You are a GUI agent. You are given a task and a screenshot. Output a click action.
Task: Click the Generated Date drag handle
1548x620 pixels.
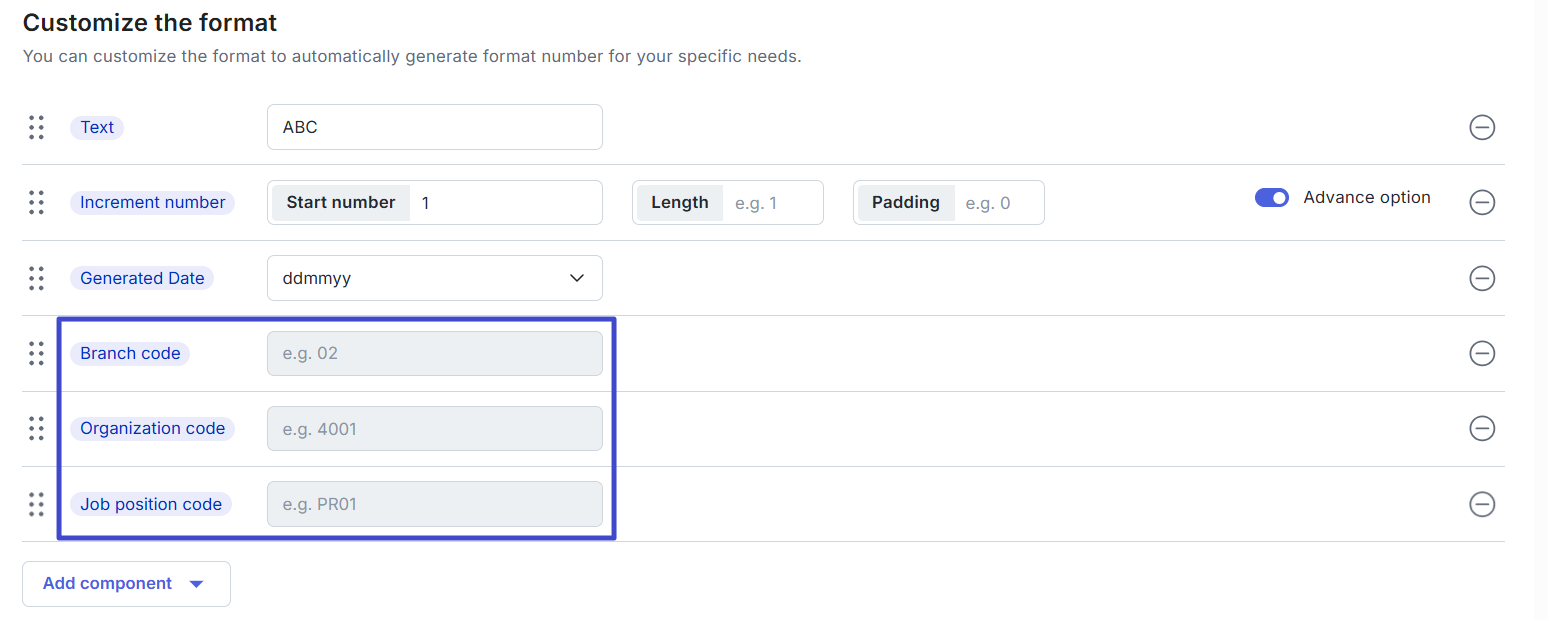[x=37, y=278]
